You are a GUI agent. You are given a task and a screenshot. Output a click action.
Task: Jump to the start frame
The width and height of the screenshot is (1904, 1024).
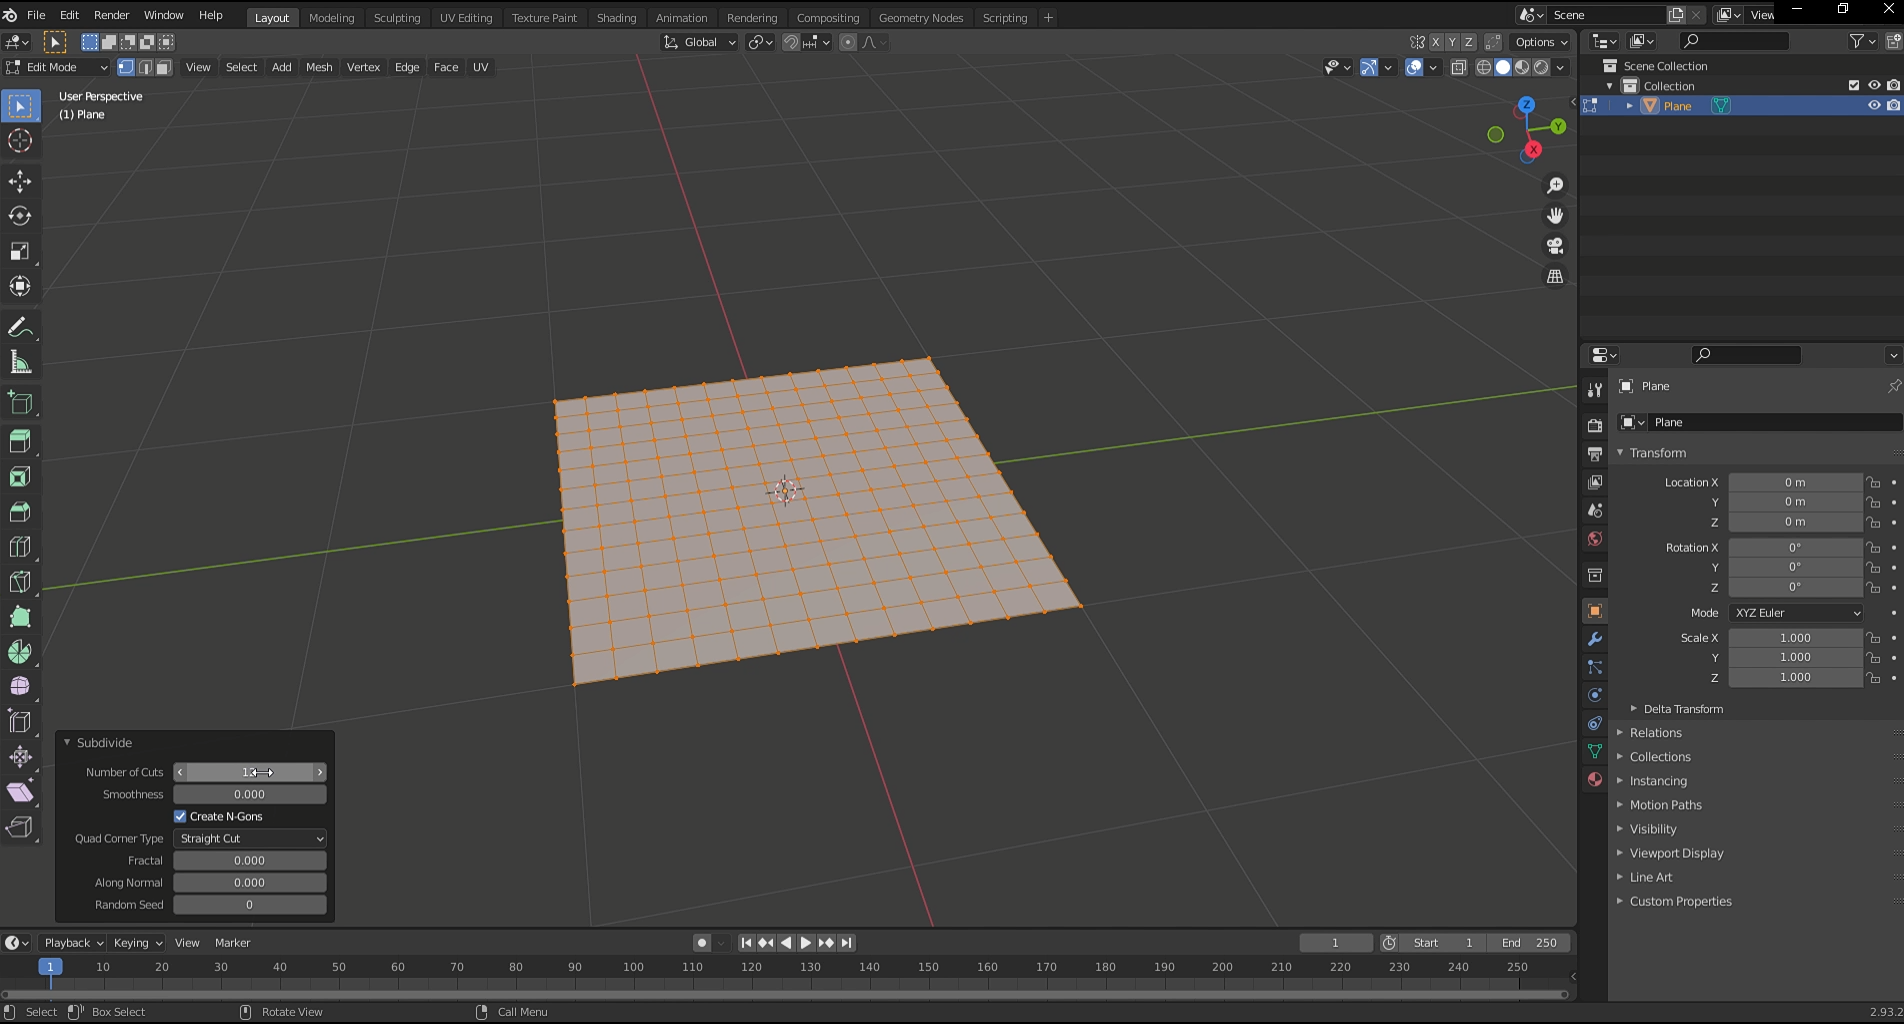point(746,943)
